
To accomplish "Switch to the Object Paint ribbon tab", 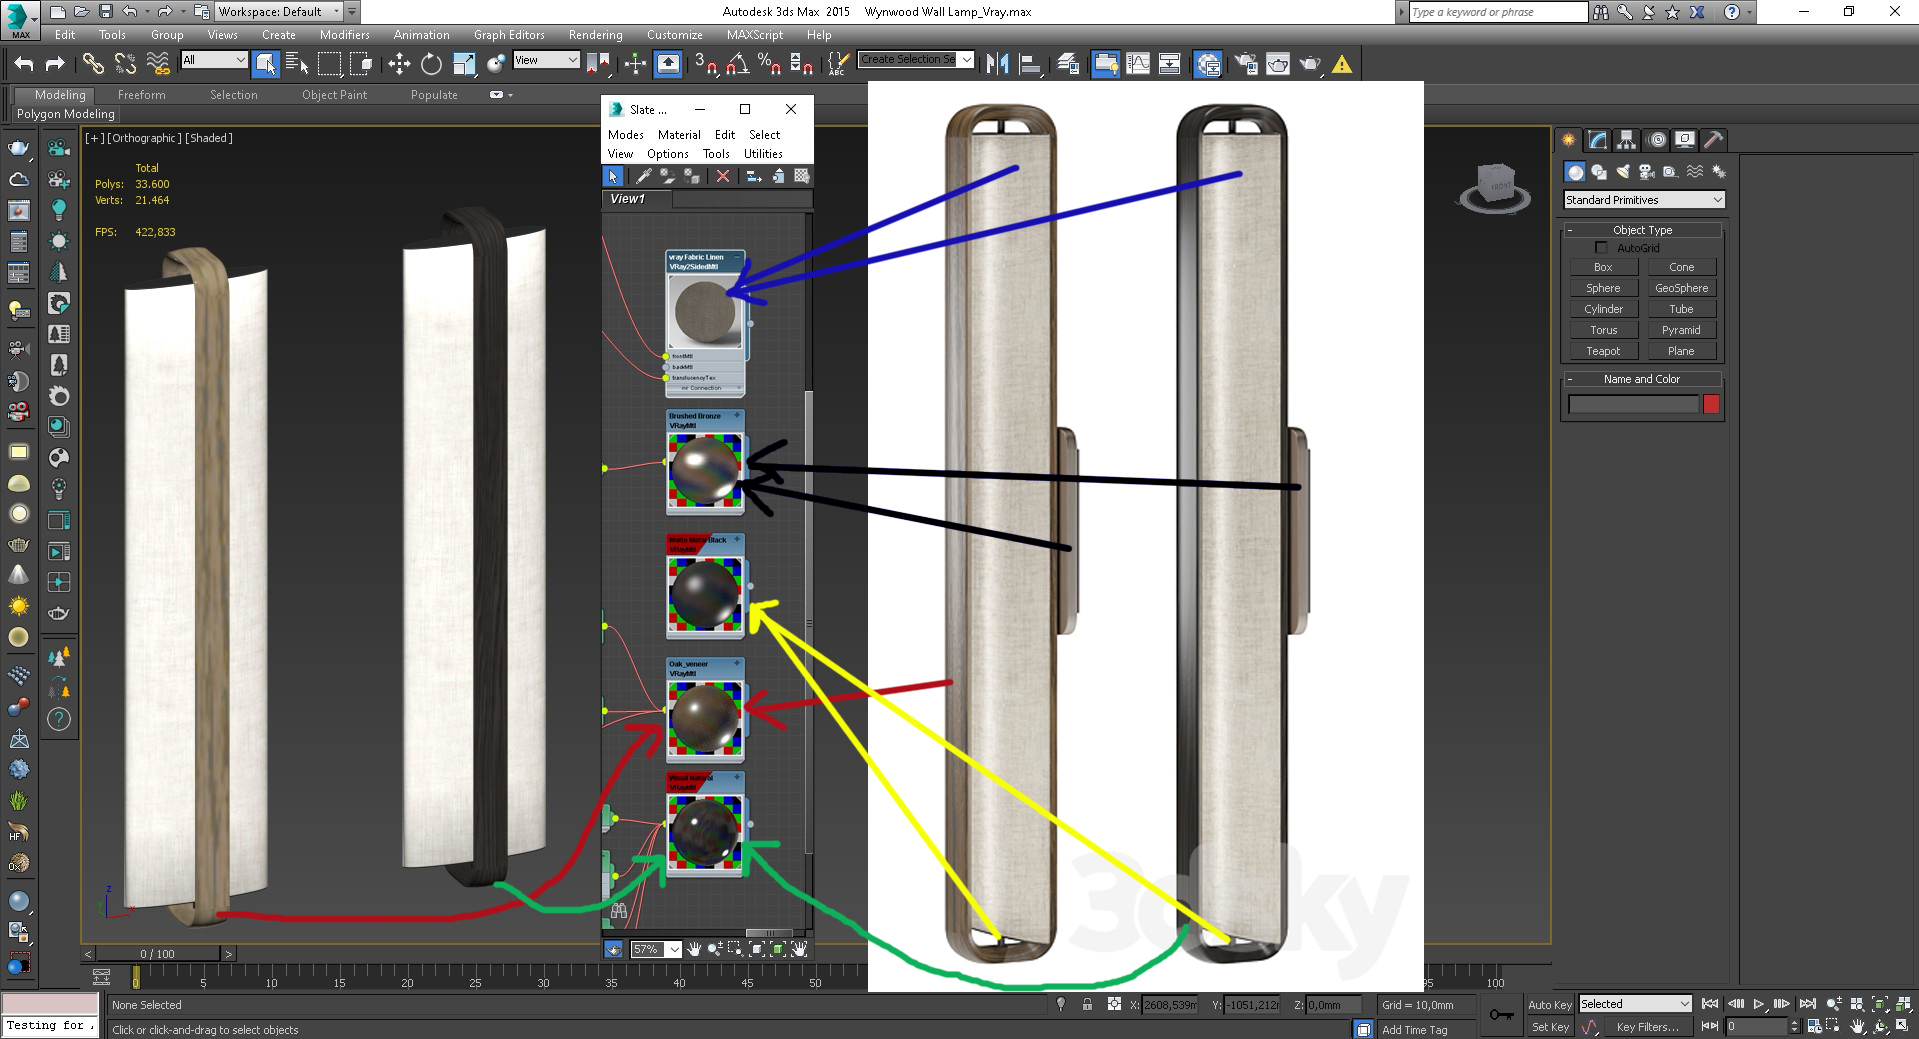I will point(335,95).
